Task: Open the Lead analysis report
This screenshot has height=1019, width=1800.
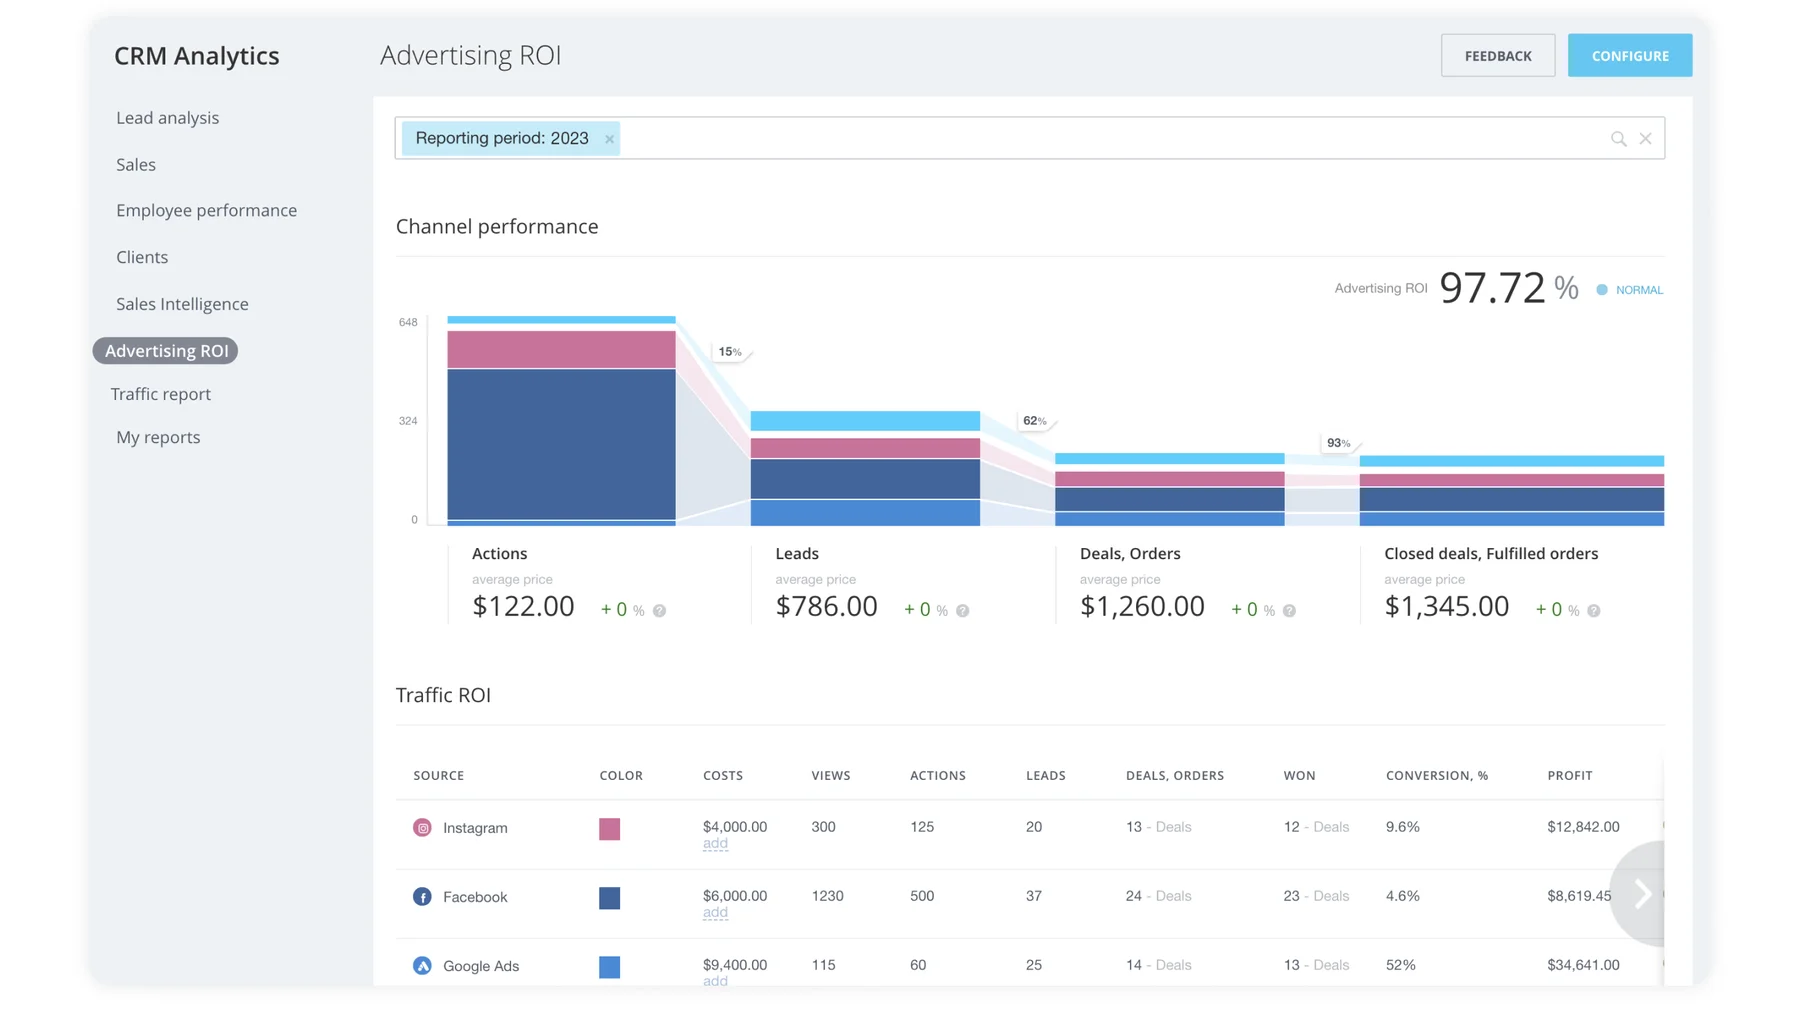Action: tap(167, 118)
